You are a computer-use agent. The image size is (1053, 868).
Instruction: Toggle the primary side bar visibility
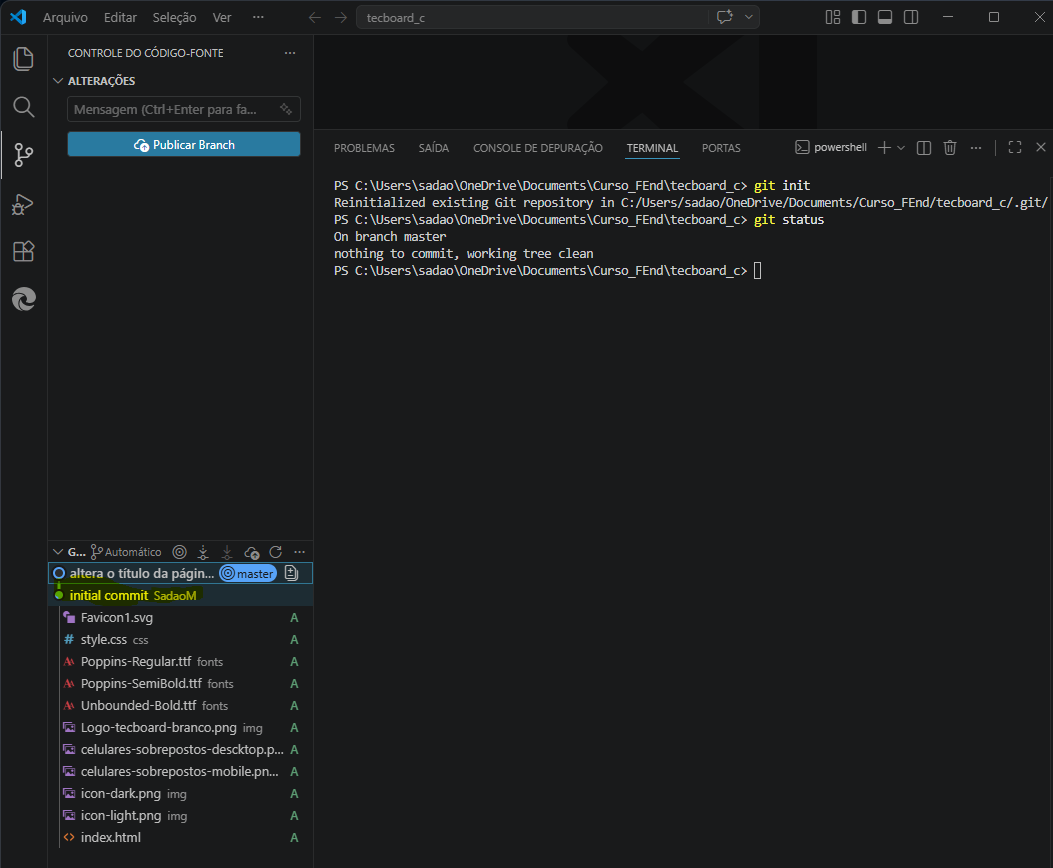(858, 17)
